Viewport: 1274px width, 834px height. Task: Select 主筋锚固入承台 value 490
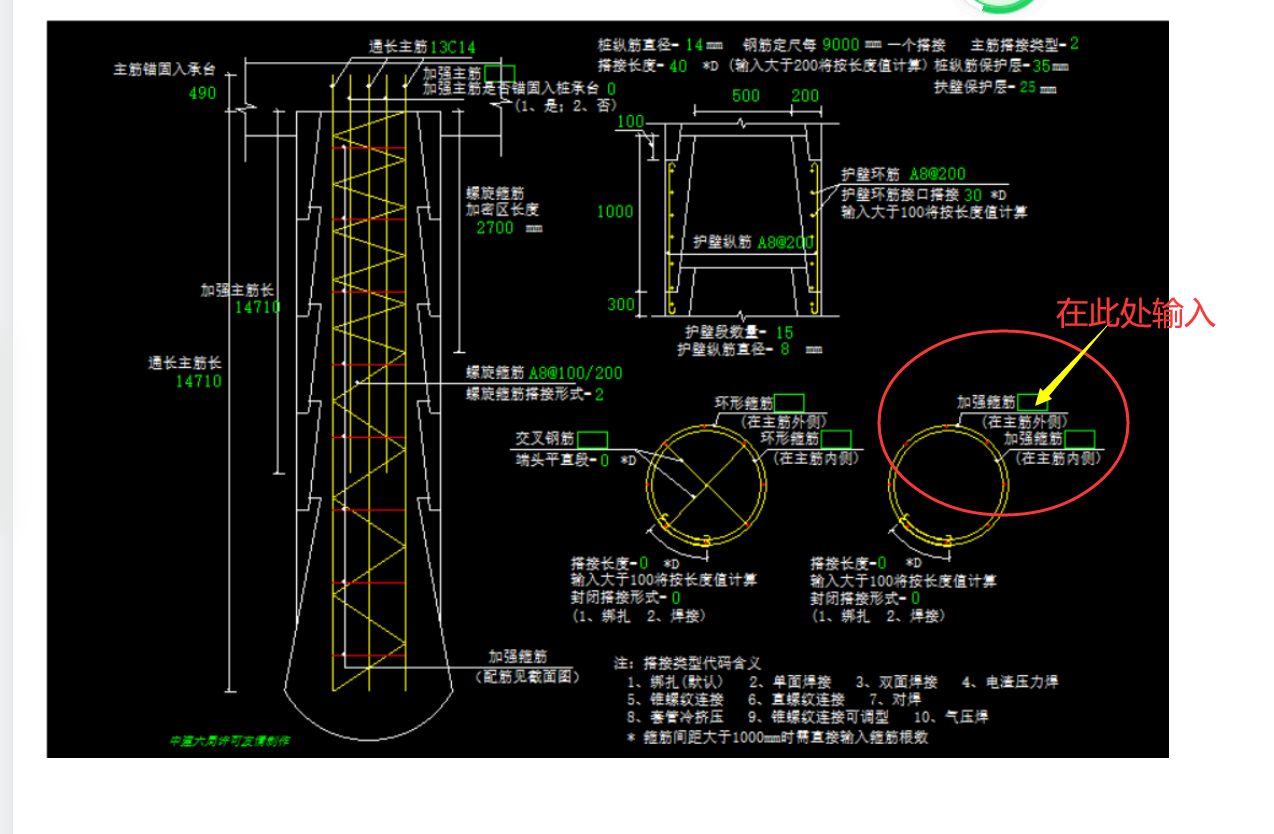pos(202,94)
